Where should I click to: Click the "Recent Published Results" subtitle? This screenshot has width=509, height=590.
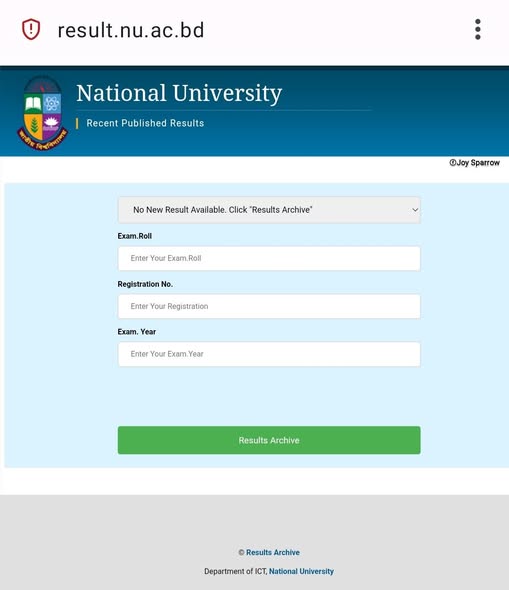[145, 123]
